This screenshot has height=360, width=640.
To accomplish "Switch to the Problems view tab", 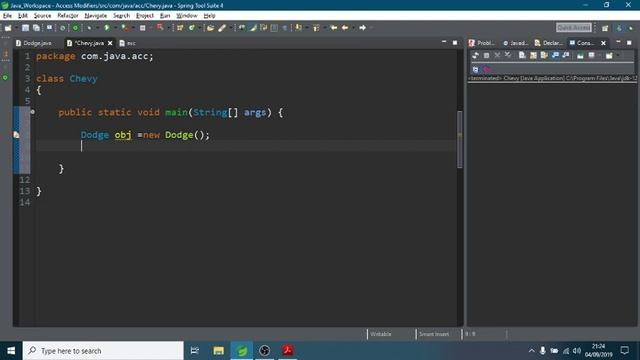I will coord(482,43).
